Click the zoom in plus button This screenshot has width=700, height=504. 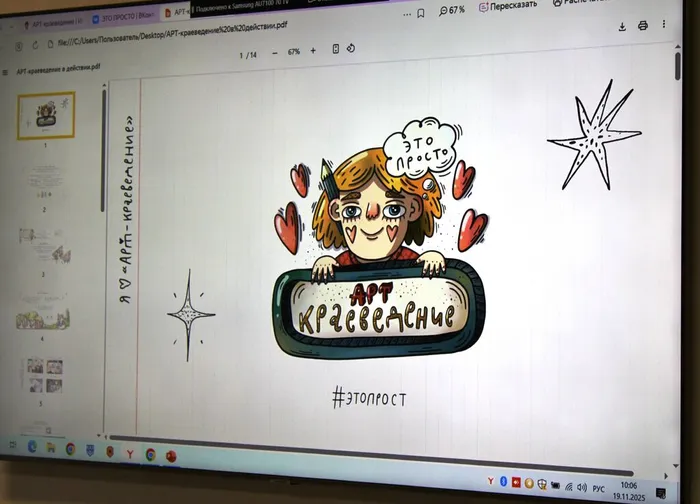click(x=313, y=50)
